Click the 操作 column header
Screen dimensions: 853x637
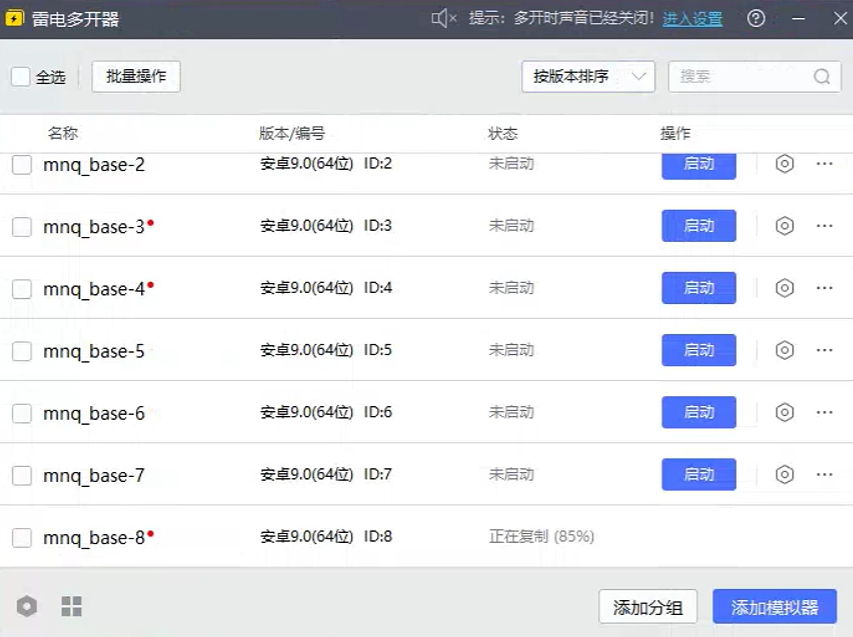click(x=675, y=133)
